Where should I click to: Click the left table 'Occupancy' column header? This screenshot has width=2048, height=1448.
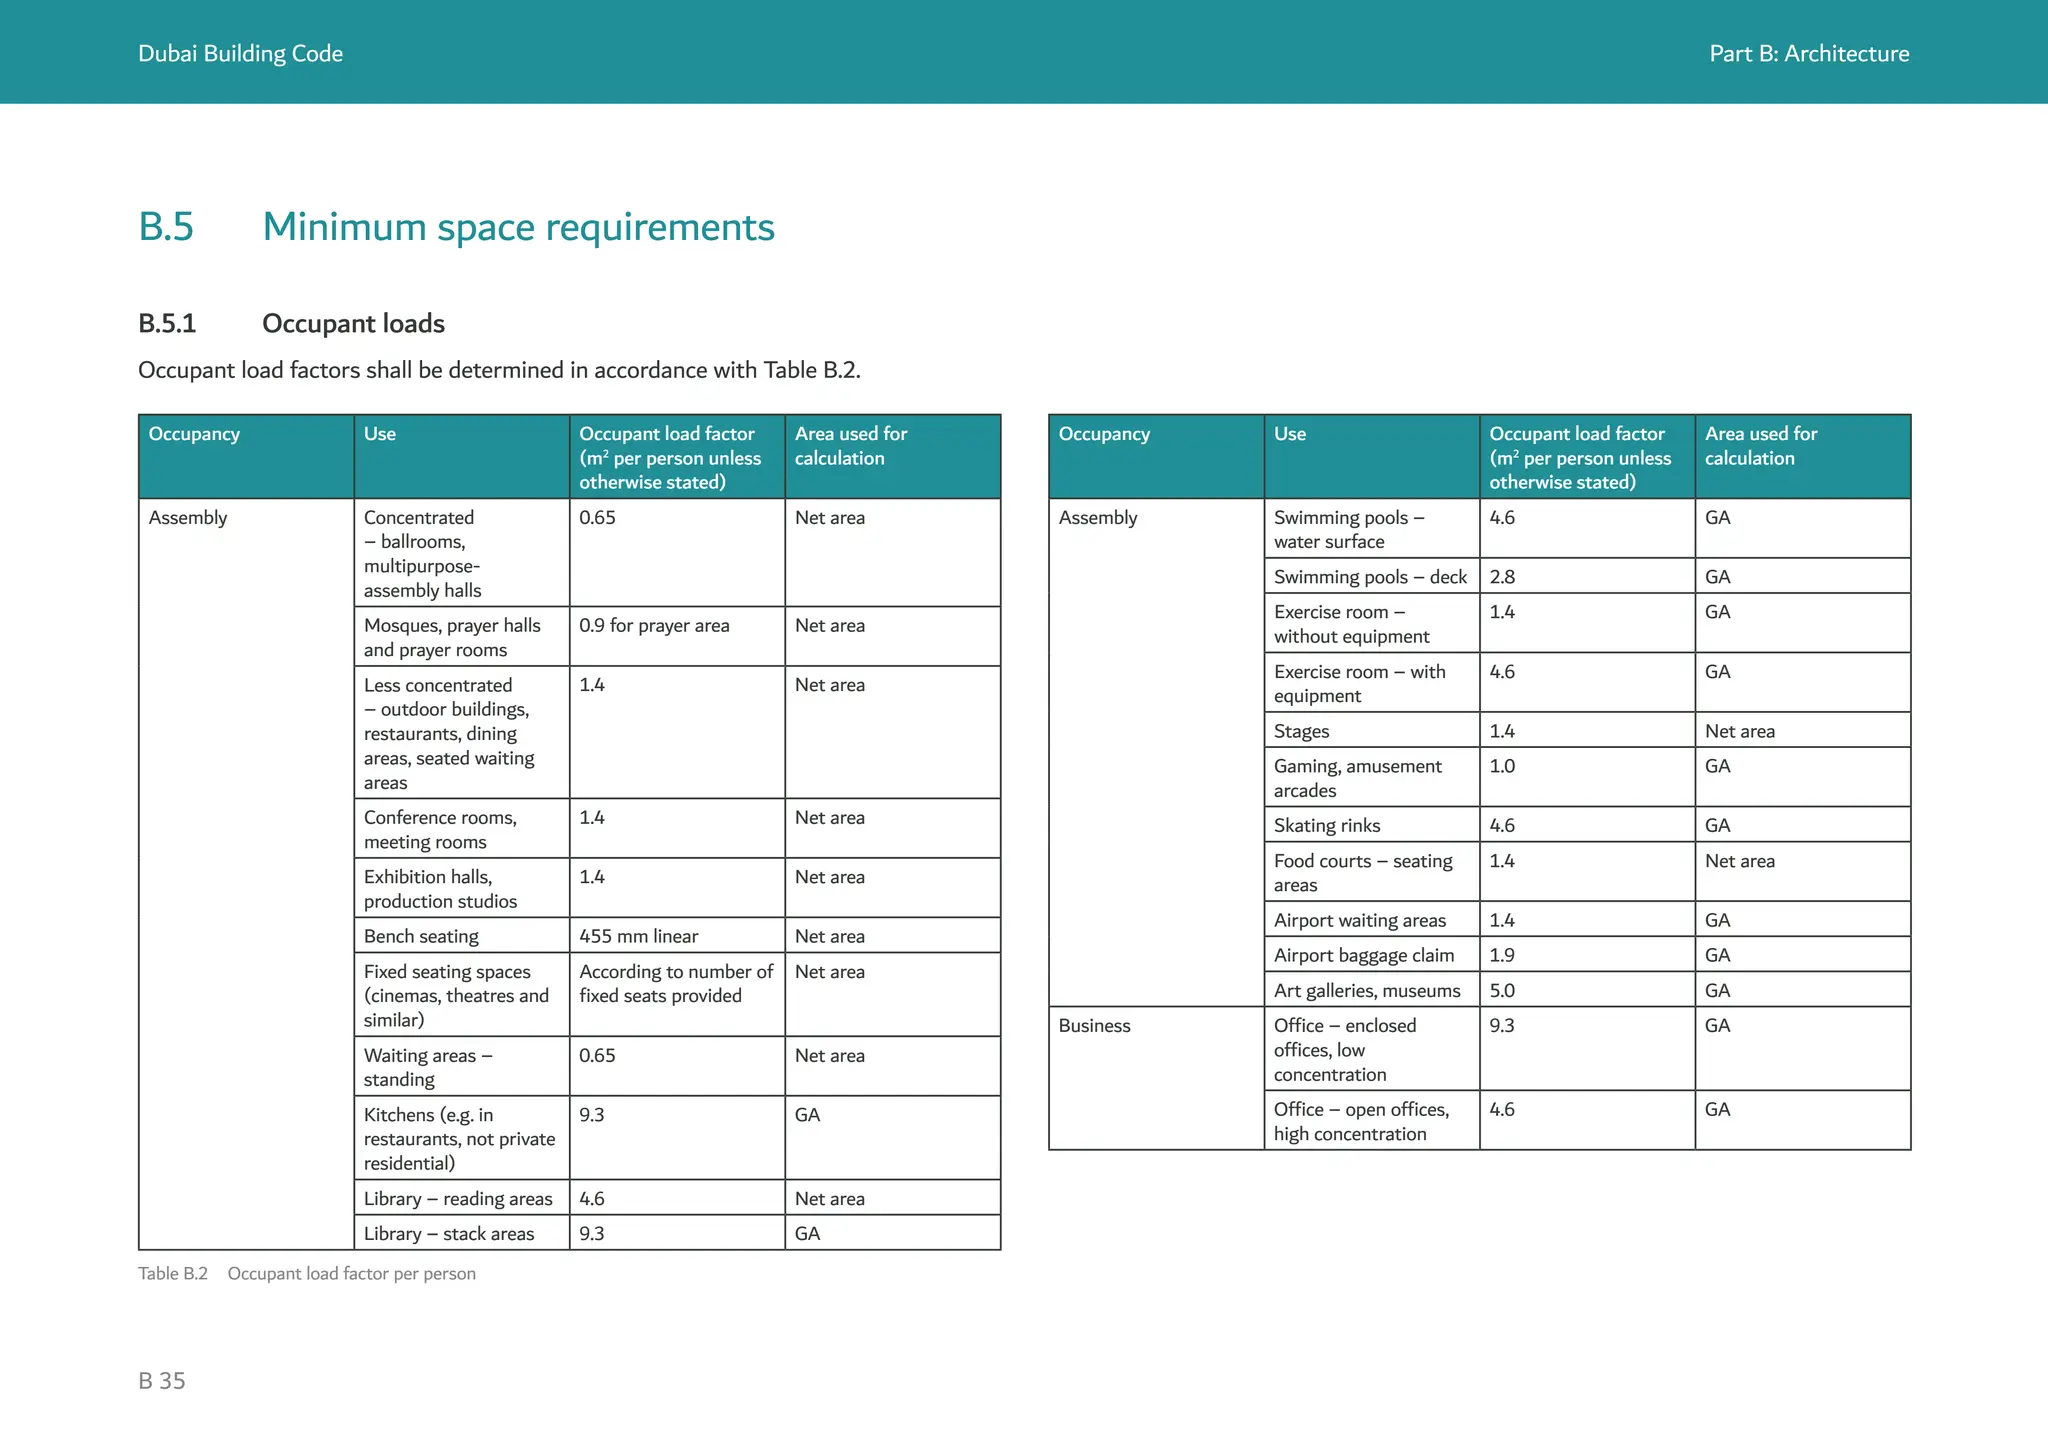[x=194, y=434]
